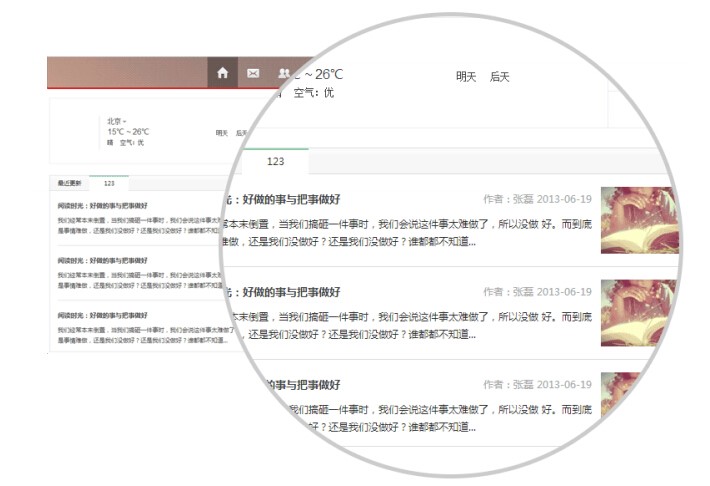Select the 123 tab inside magnified circle

point(275,161)
